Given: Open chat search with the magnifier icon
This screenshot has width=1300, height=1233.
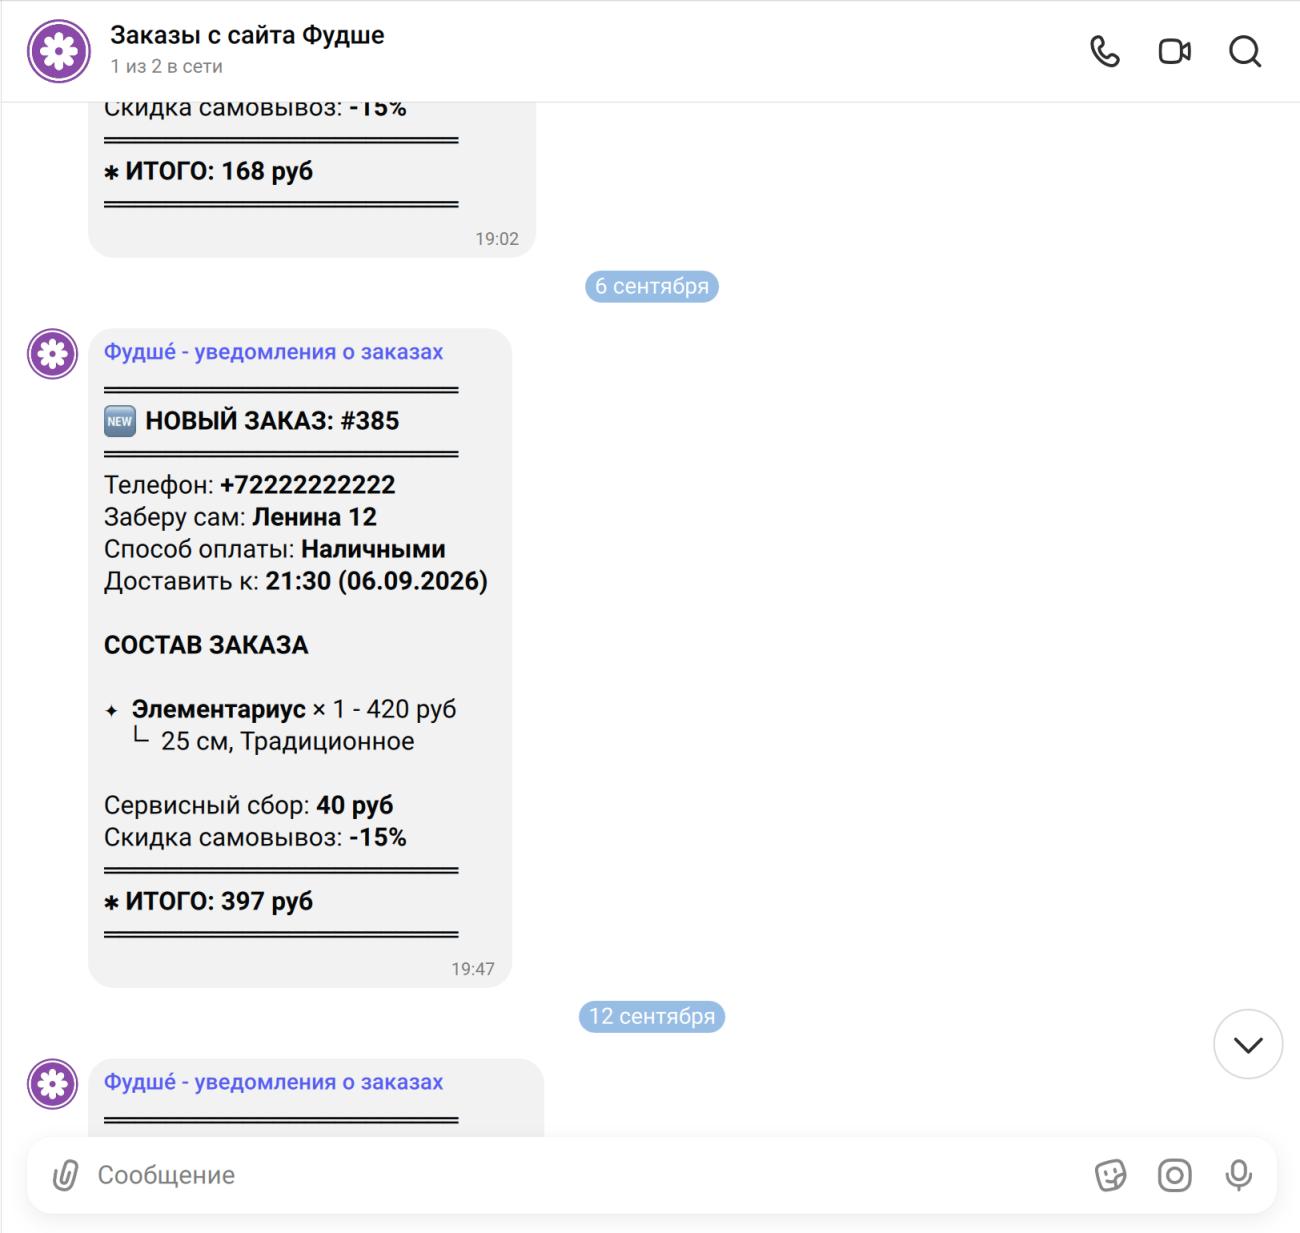Looking at the screenshot, I should [x=1244, y=51].
